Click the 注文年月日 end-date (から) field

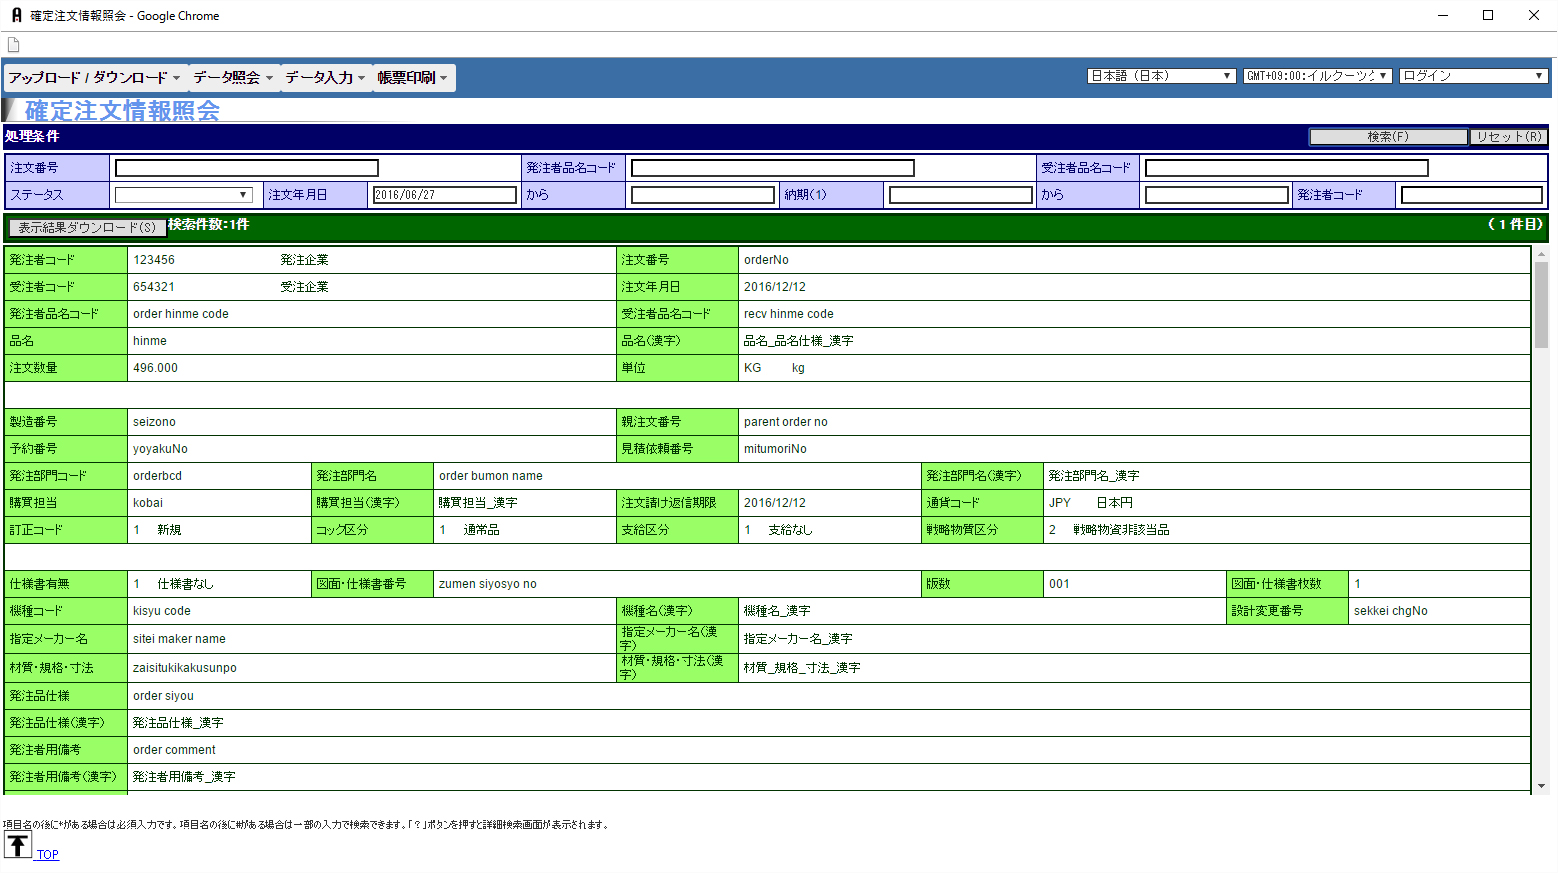tap(703, 195)
